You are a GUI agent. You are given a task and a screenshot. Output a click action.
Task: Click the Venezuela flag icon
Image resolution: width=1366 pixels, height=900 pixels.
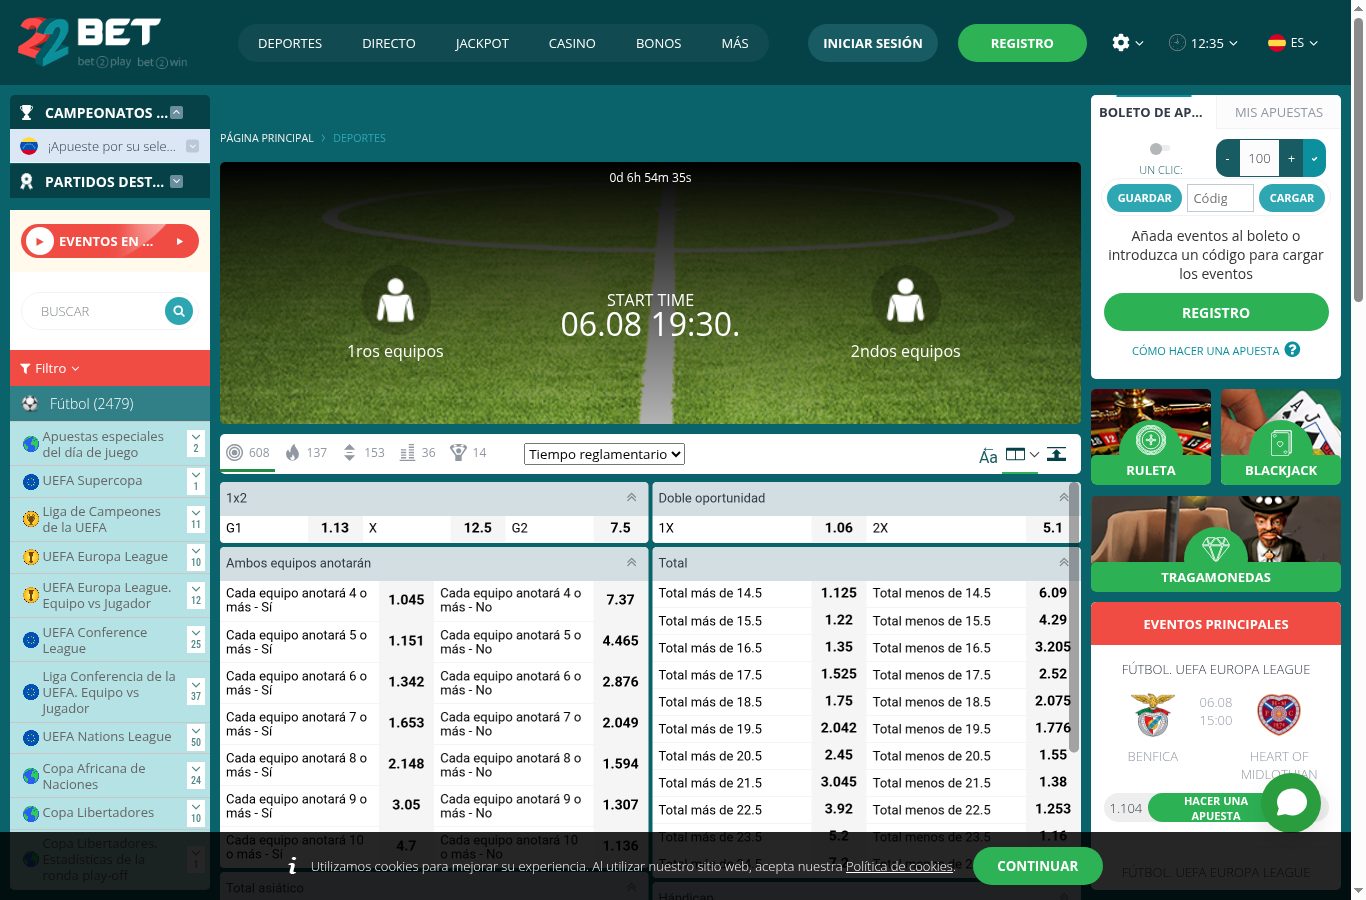coord(29,146)
